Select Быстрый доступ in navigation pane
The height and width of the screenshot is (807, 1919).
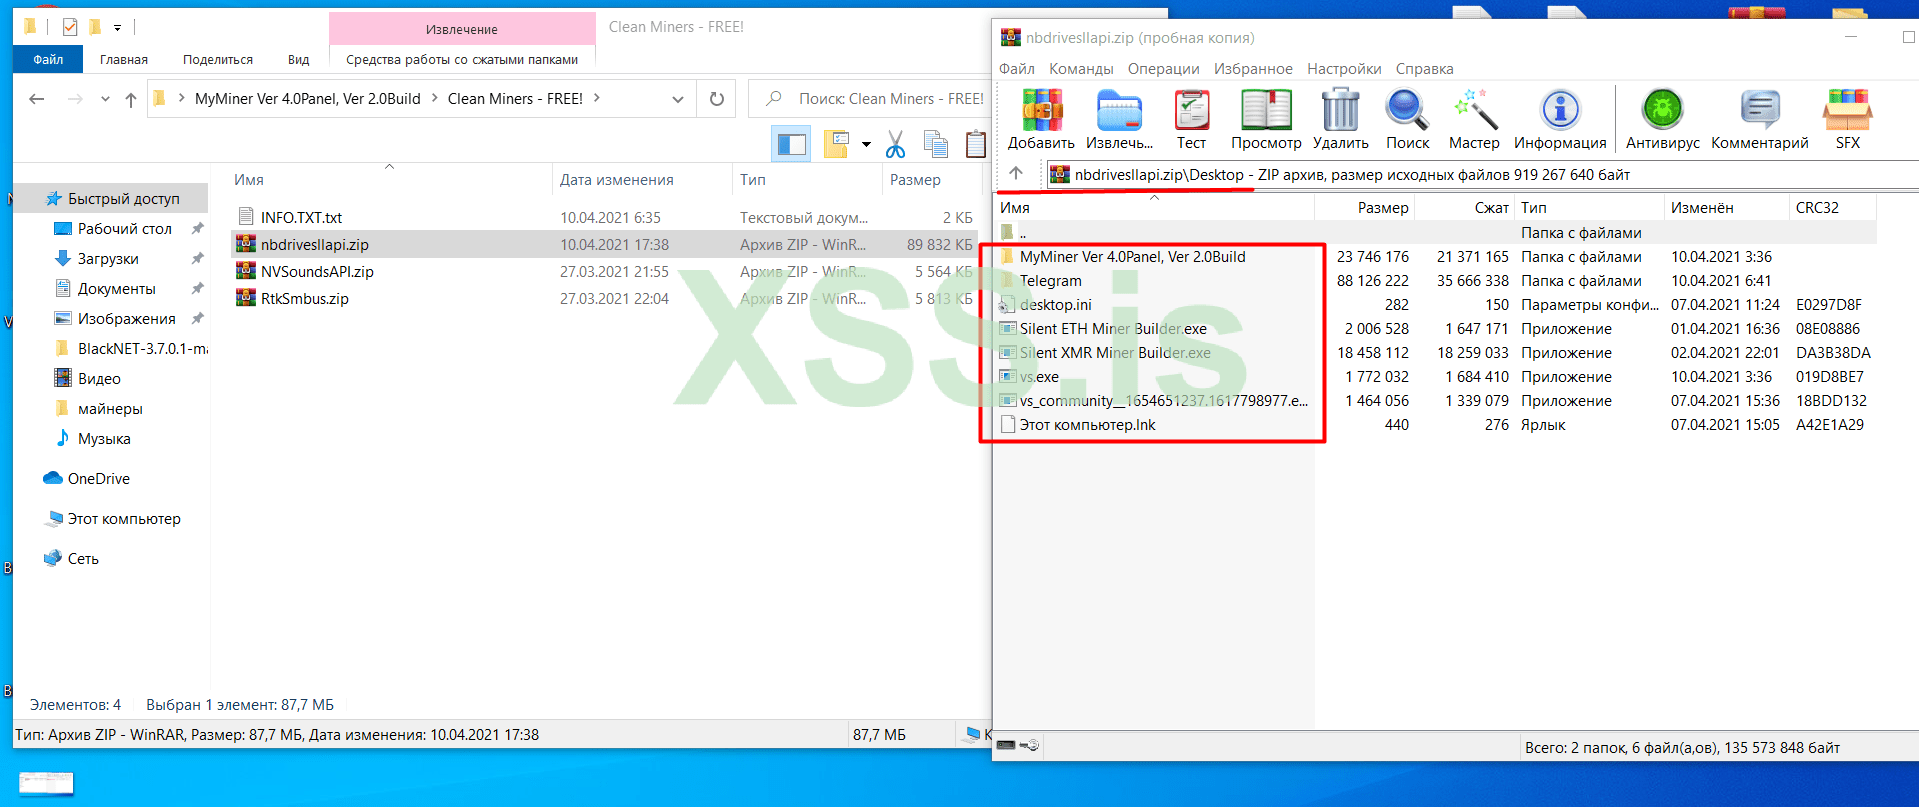124,199
